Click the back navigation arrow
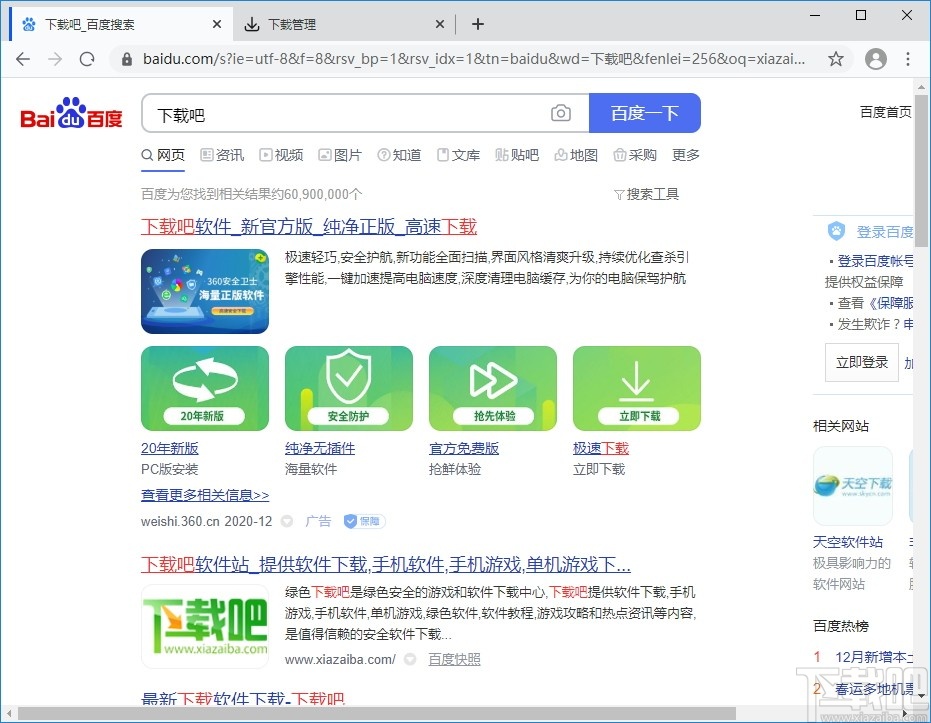This screenshot has height=723, width=931. tap(23, 59)
